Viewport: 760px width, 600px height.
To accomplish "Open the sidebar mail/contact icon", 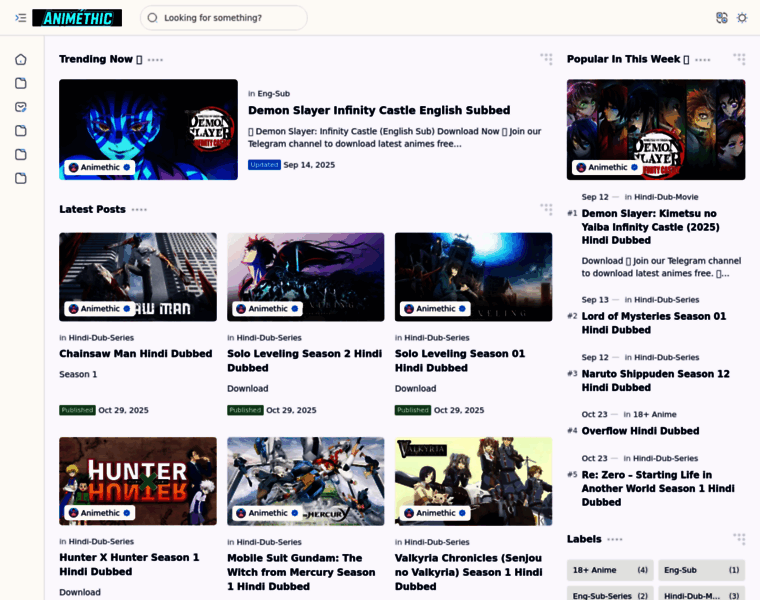I will (20, 107).
